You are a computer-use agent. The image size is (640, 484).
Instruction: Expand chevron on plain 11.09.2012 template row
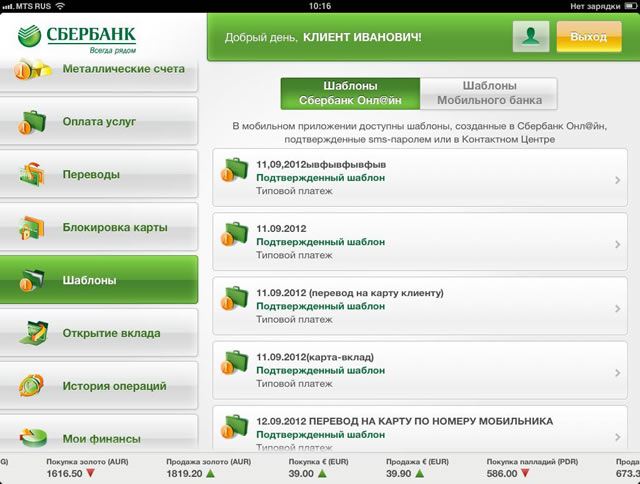point(618,244)
